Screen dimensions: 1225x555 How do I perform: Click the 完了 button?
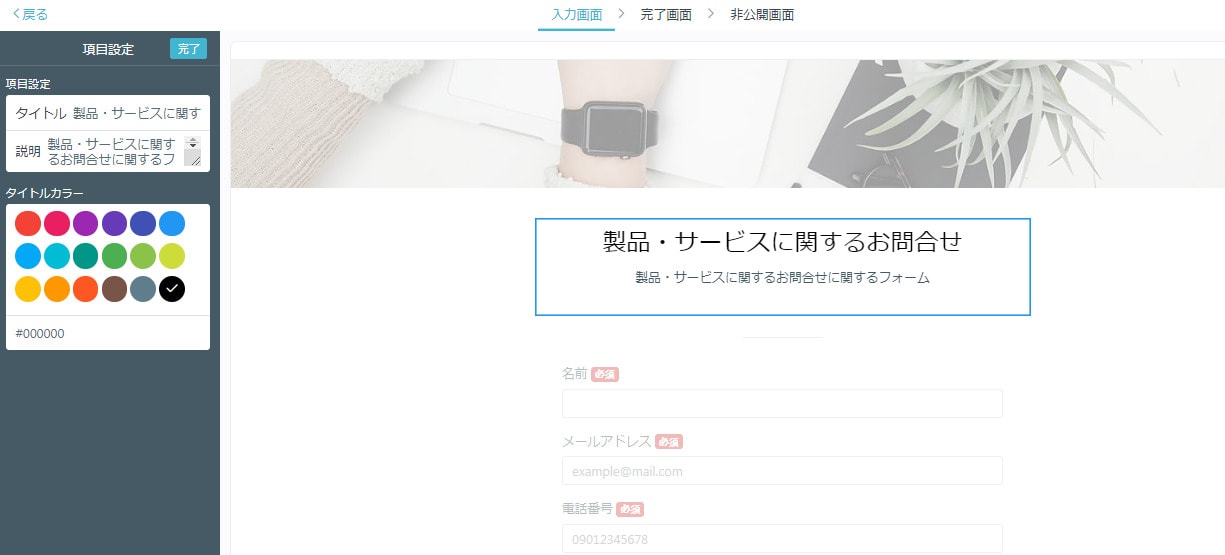point(188,49)
